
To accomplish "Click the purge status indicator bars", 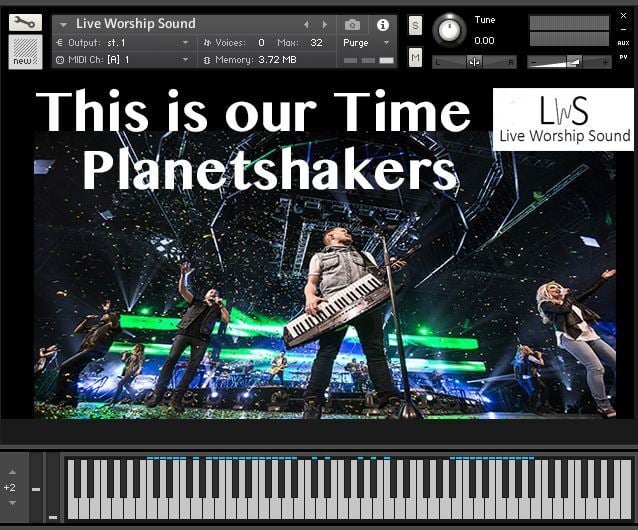I will click(369, 61).
